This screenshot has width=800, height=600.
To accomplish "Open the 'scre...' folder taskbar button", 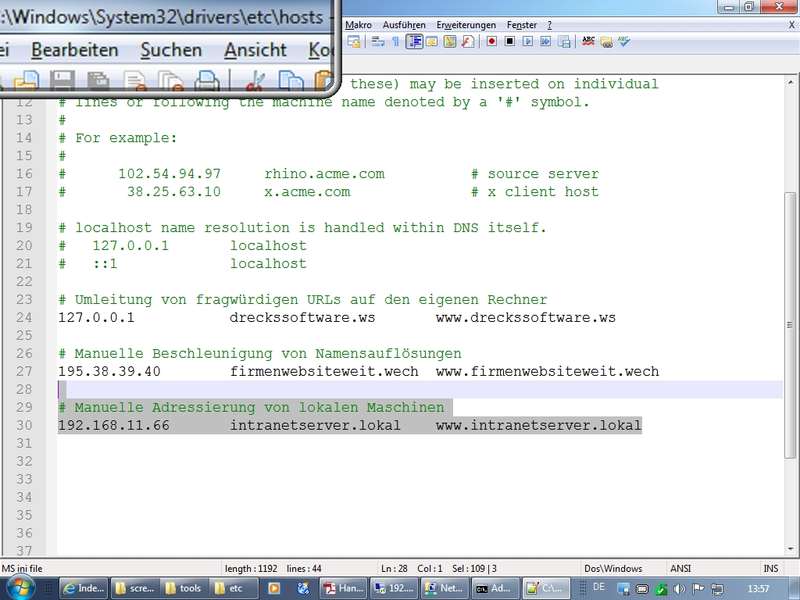I will point(135,588).
